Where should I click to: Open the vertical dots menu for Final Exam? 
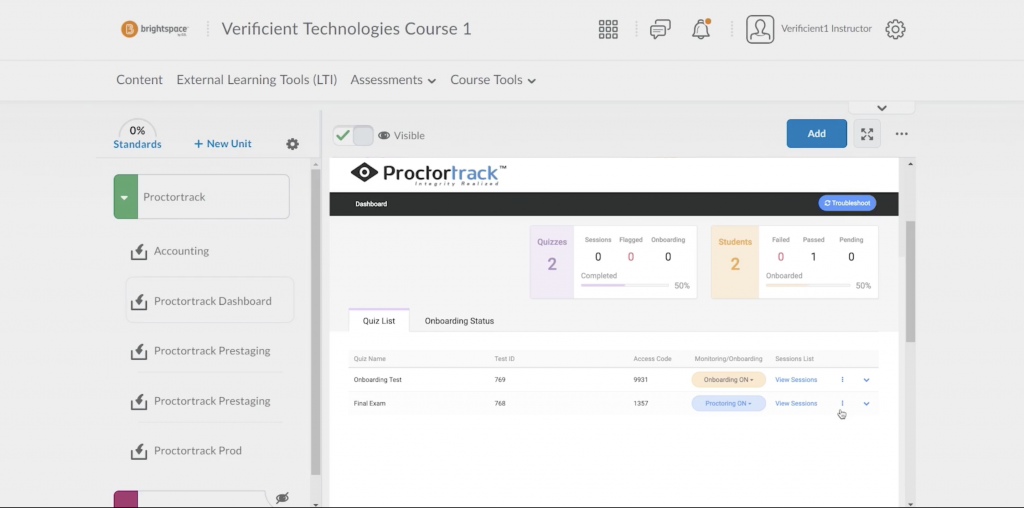[x=842, y=403]
